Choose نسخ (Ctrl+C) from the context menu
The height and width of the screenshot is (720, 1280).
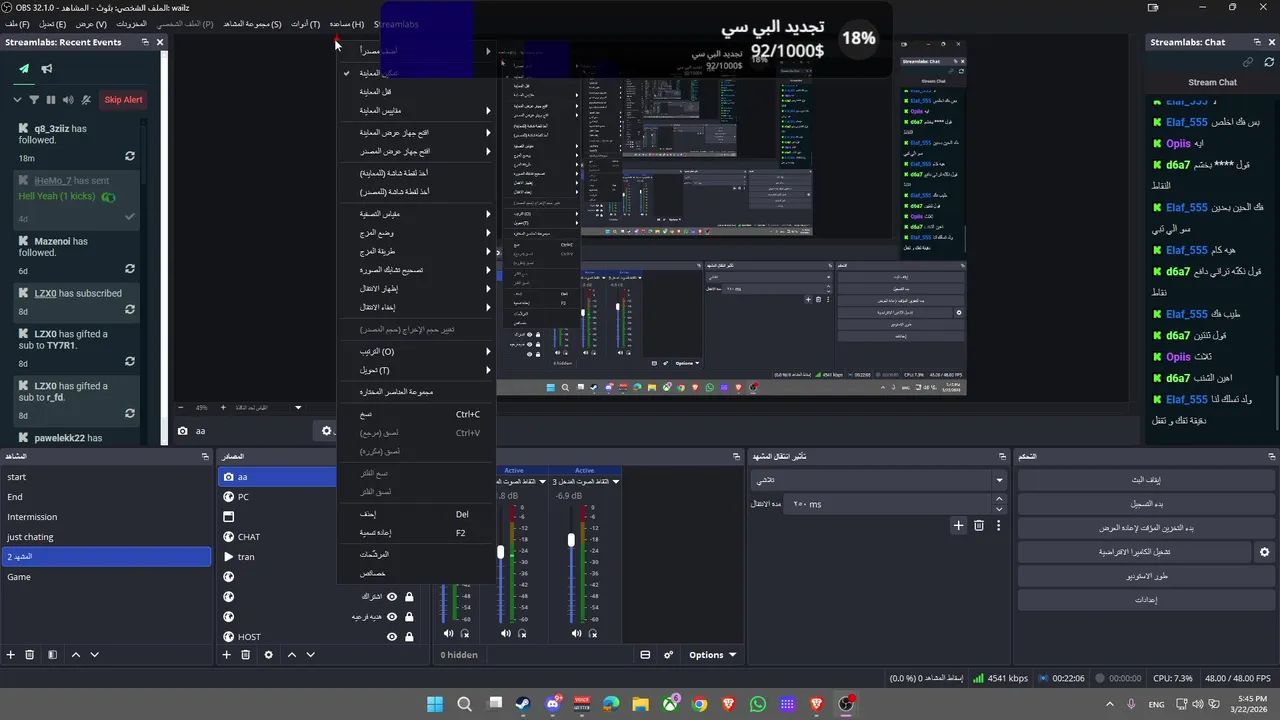coord(416,414)
